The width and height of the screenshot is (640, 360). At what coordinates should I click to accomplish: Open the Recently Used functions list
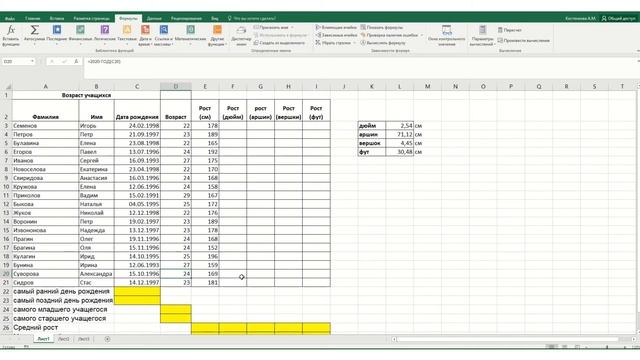[x=57, y=35]
